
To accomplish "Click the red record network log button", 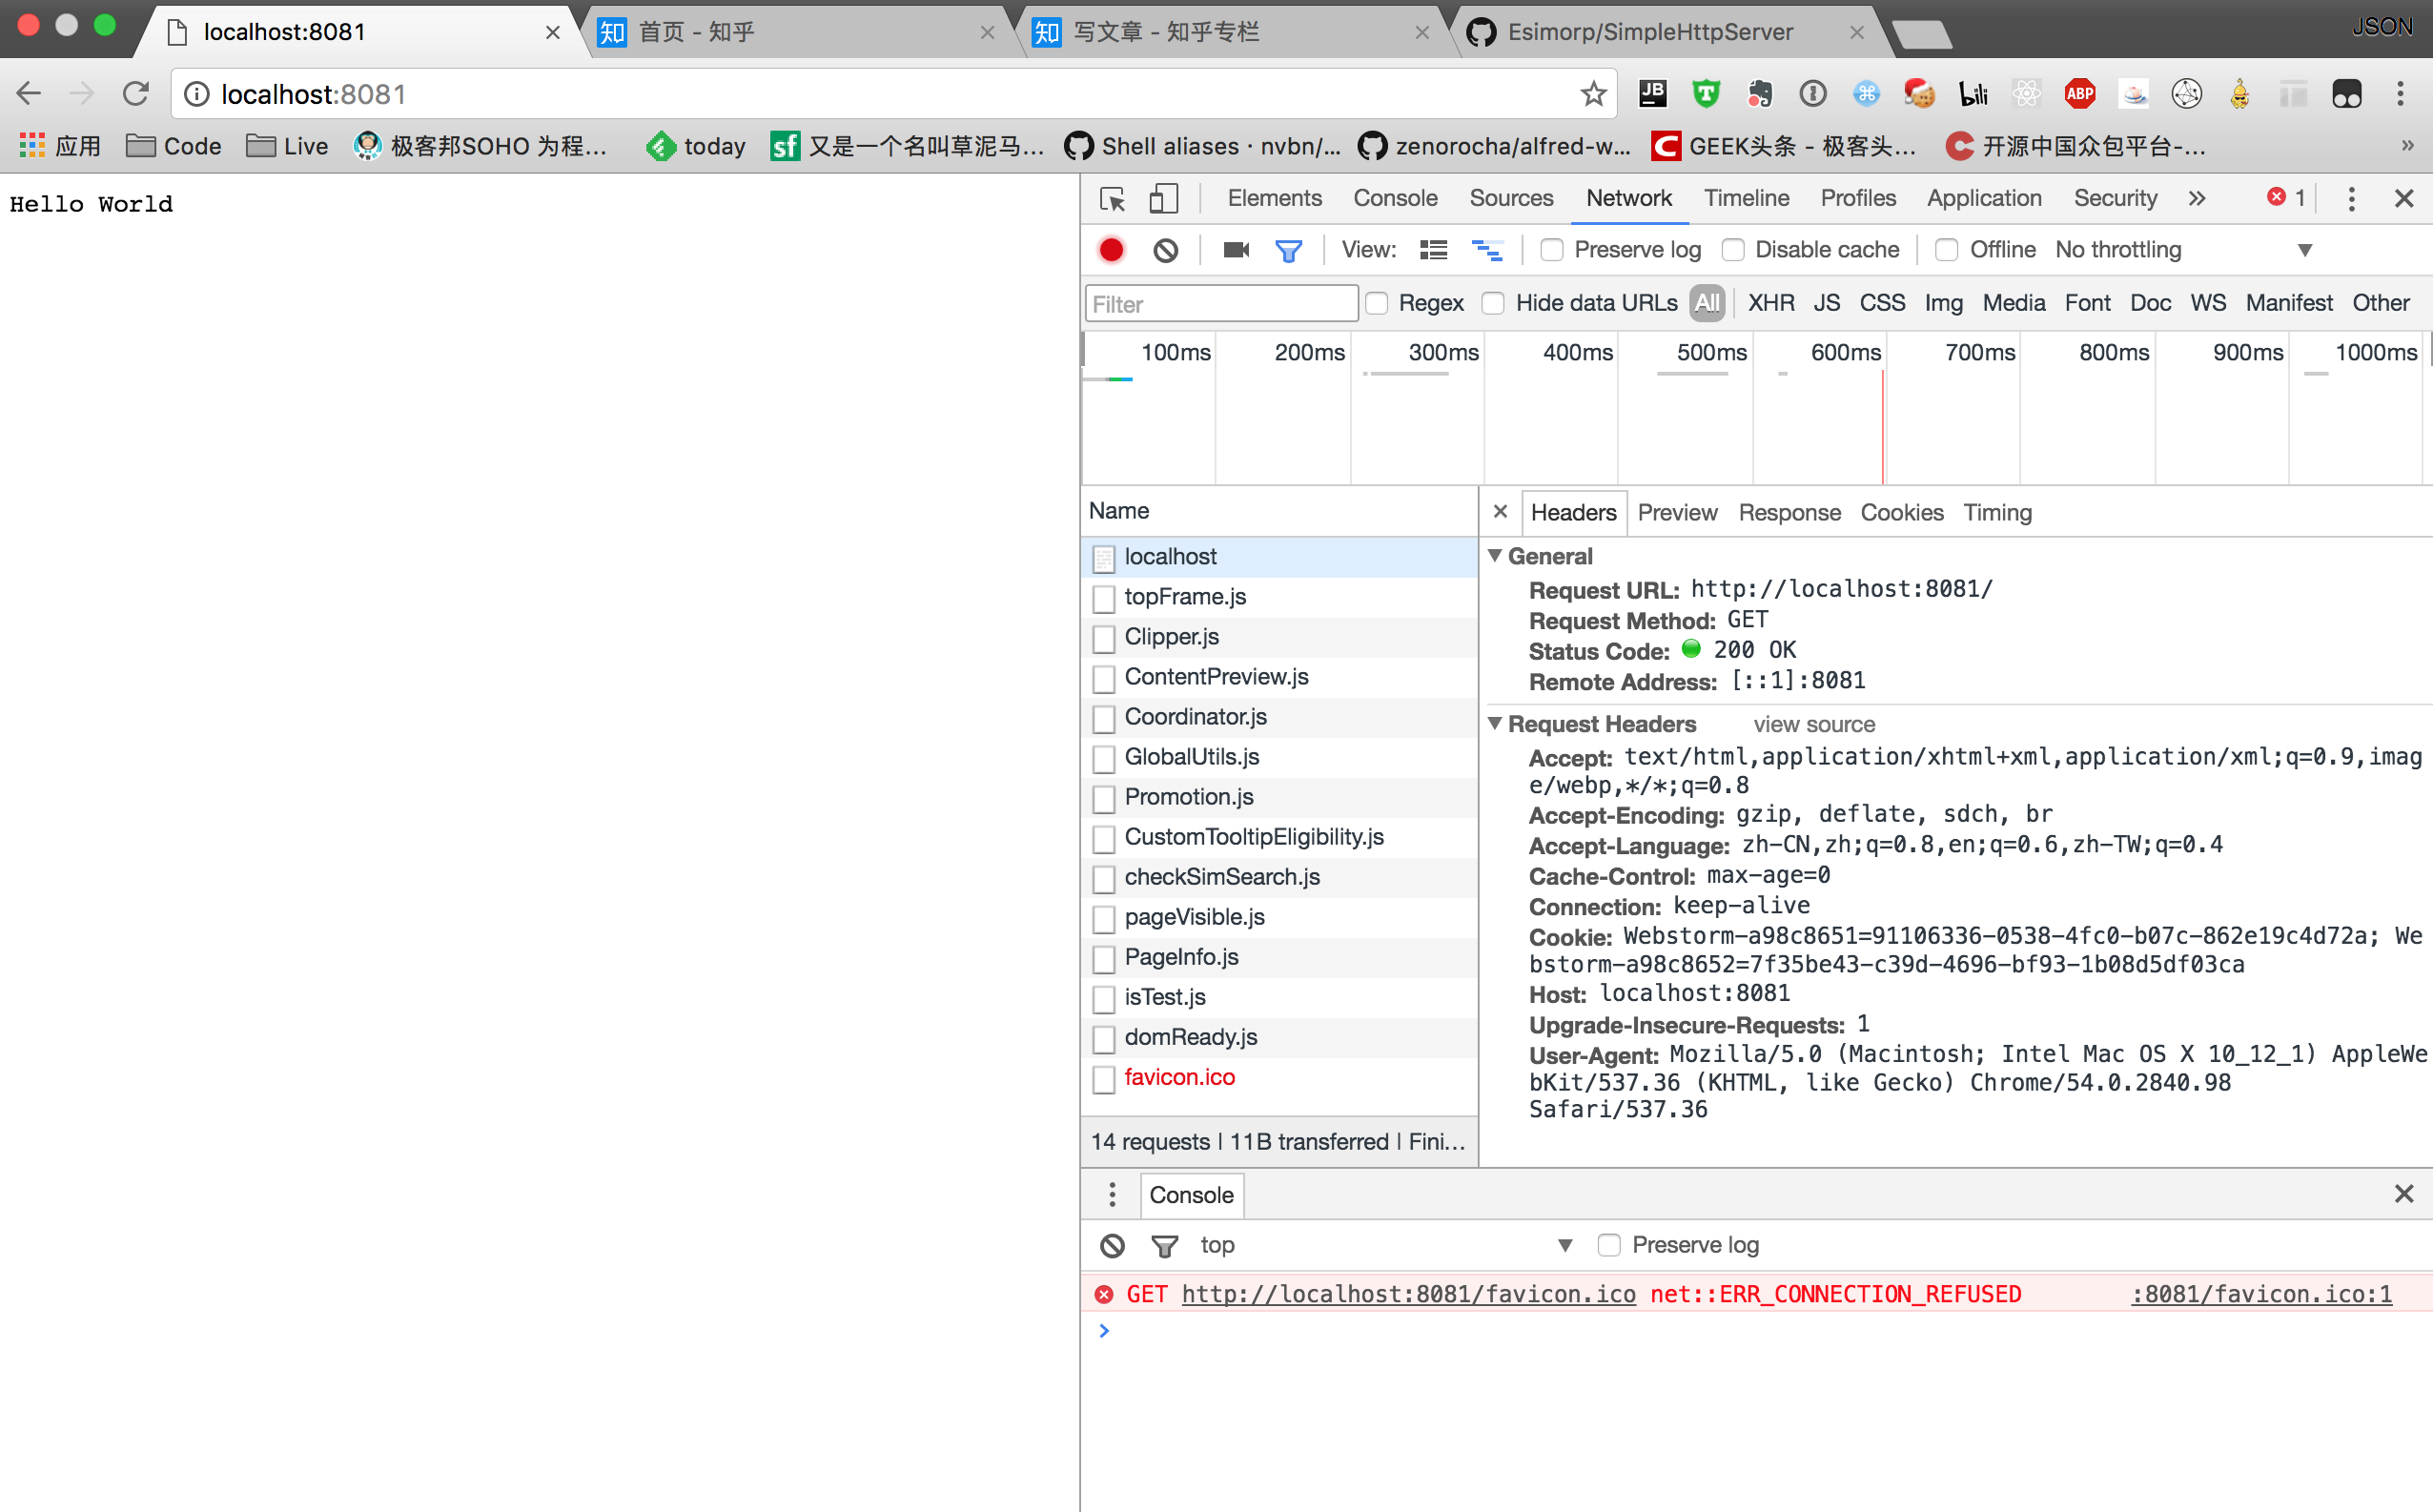I will (1111, 250).
